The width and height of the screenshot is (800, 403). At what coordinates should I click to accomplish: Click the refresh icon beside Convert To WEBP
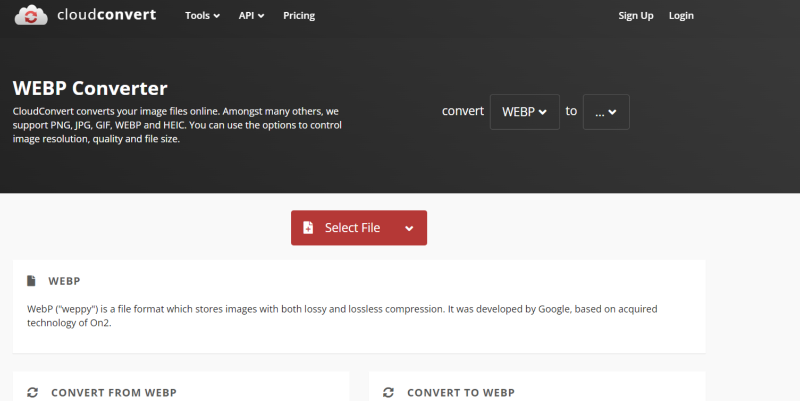pyautogui.click(x=388, y=392)
